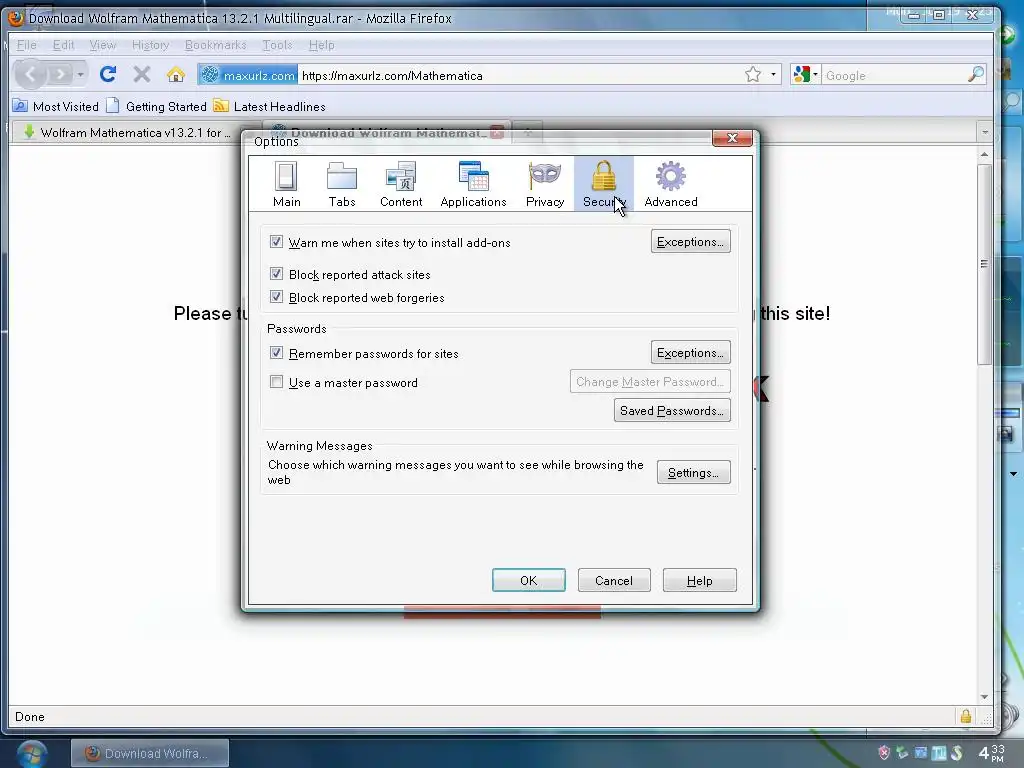Expand the location bar history dropdown
Image resolution: width=1024 pixels, height=768 pixels.
(x=773, y=74)
